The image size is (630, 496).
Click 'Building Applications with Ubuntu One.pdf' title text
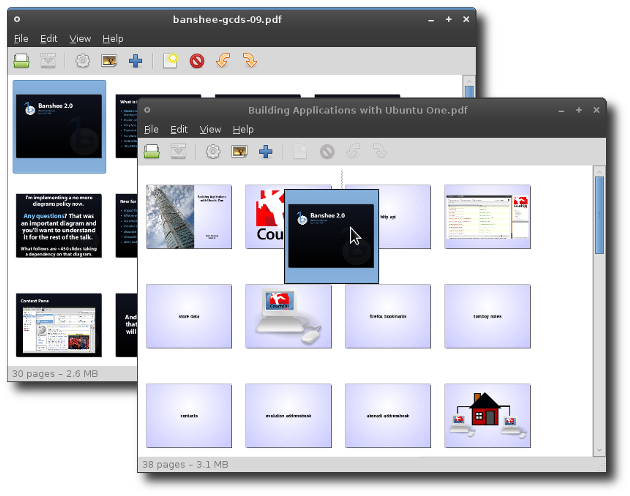click(x=358, y=110)
